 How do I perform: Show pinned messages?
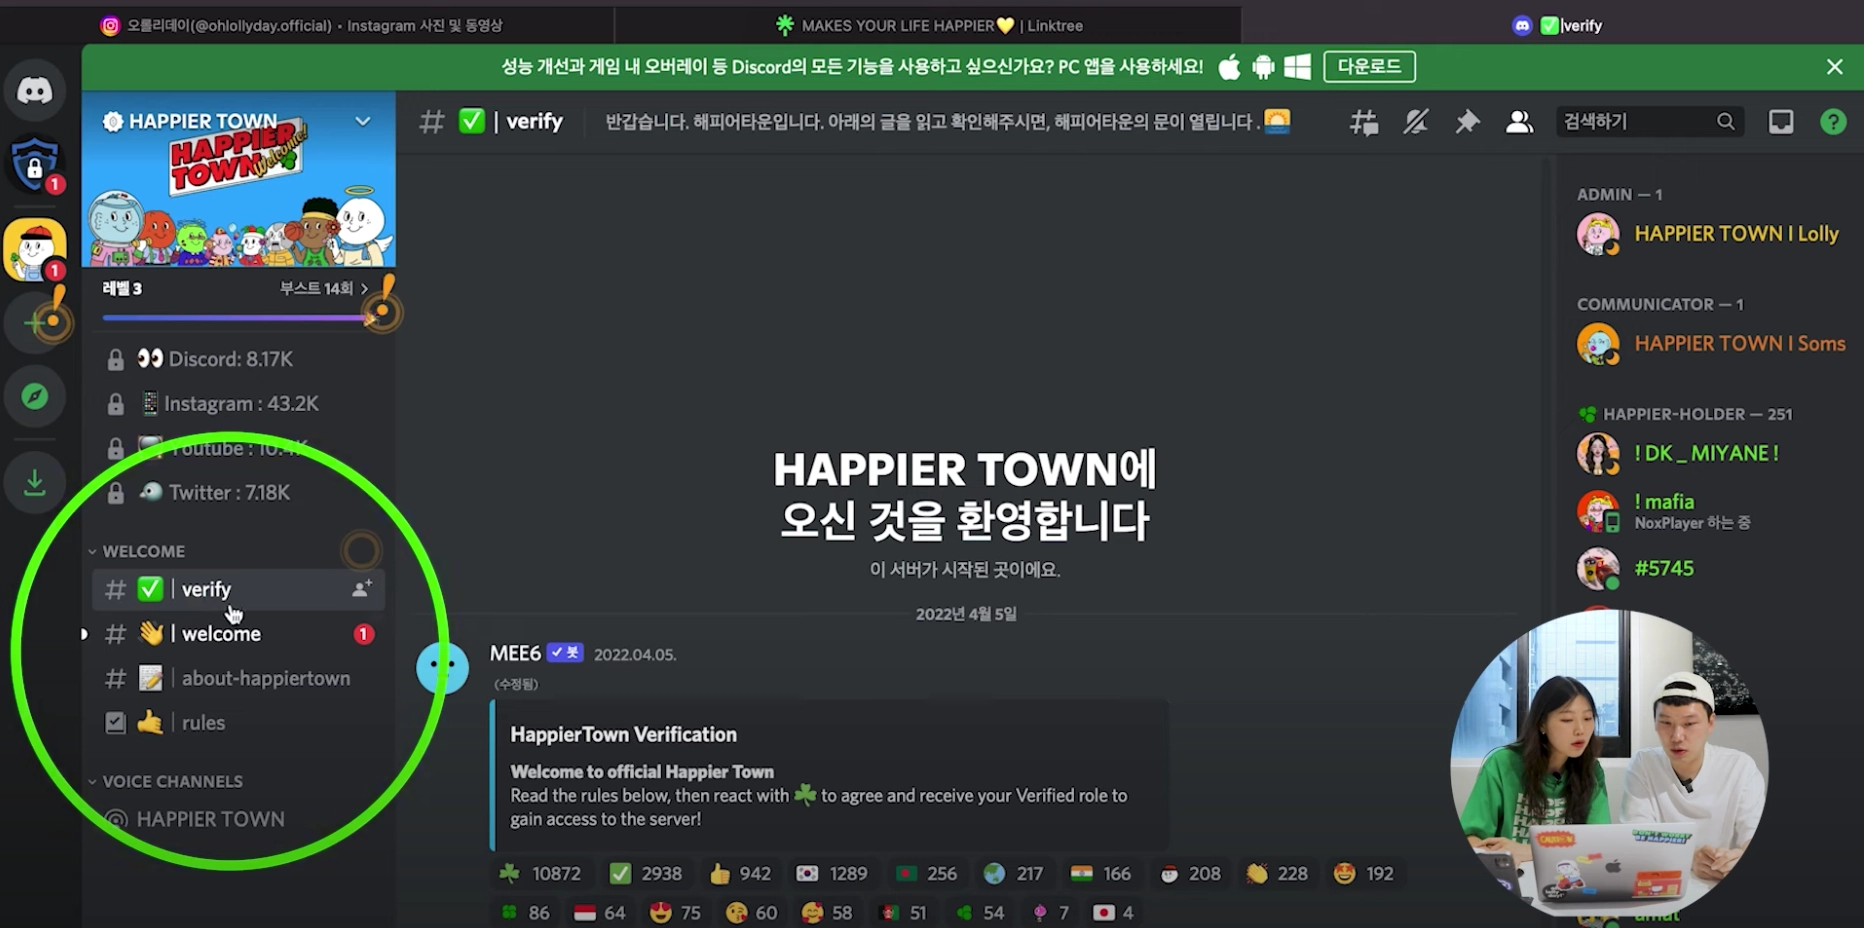pyautogui.click(x=1467, y=122)
